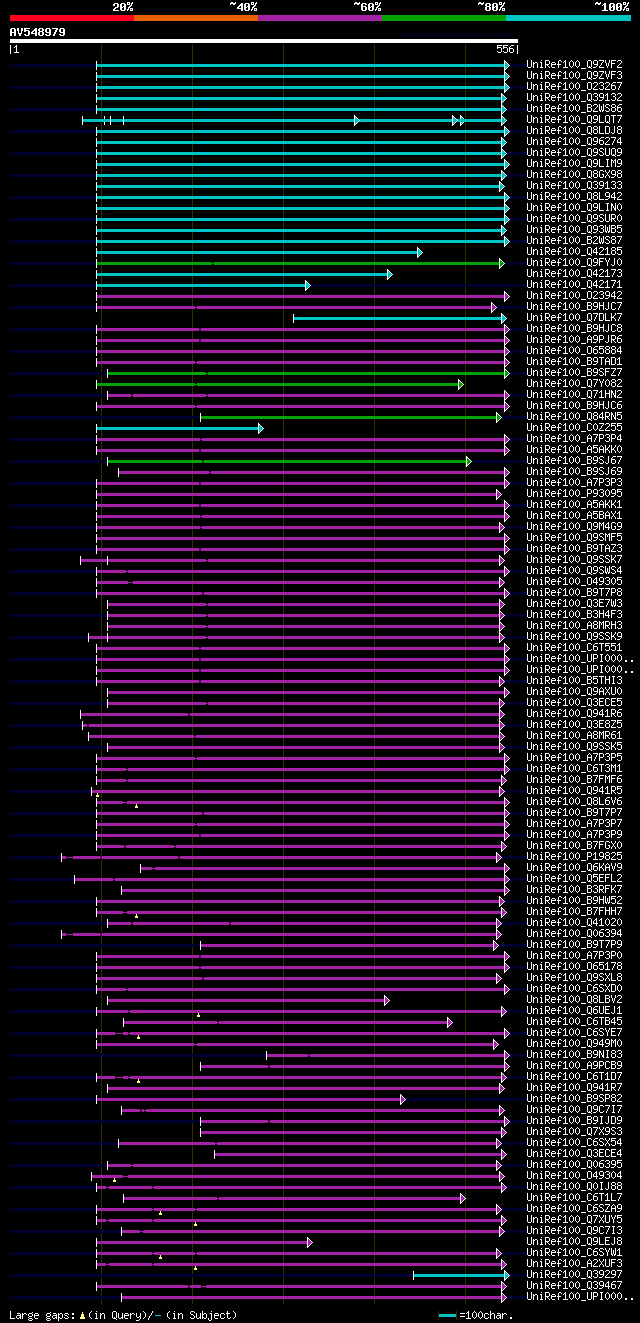Screen dimensions: 640x1323
Task: Click the cyan alignment bar for Q9ZVF2
Action: (302, 65)
